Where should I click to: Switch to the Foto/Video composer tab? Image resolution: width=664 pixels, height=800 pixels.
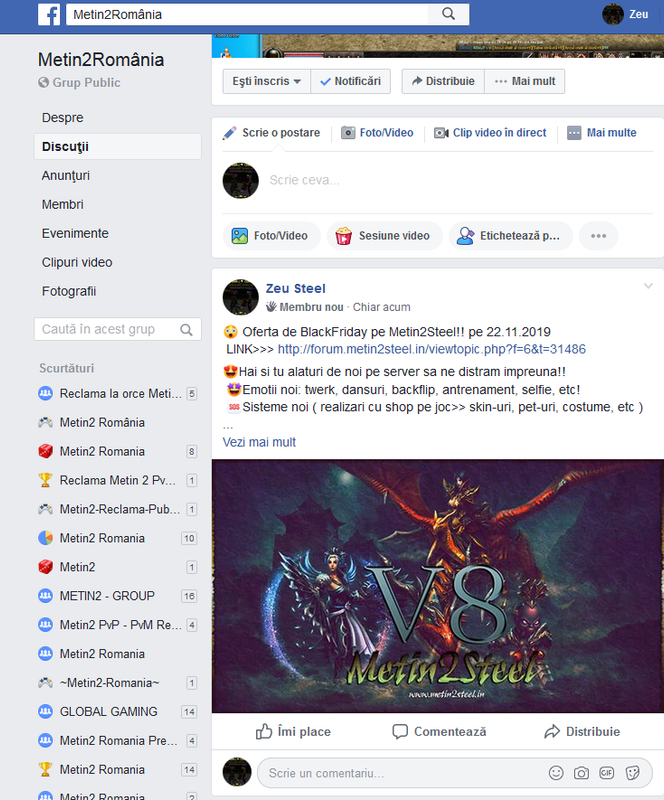377,133
